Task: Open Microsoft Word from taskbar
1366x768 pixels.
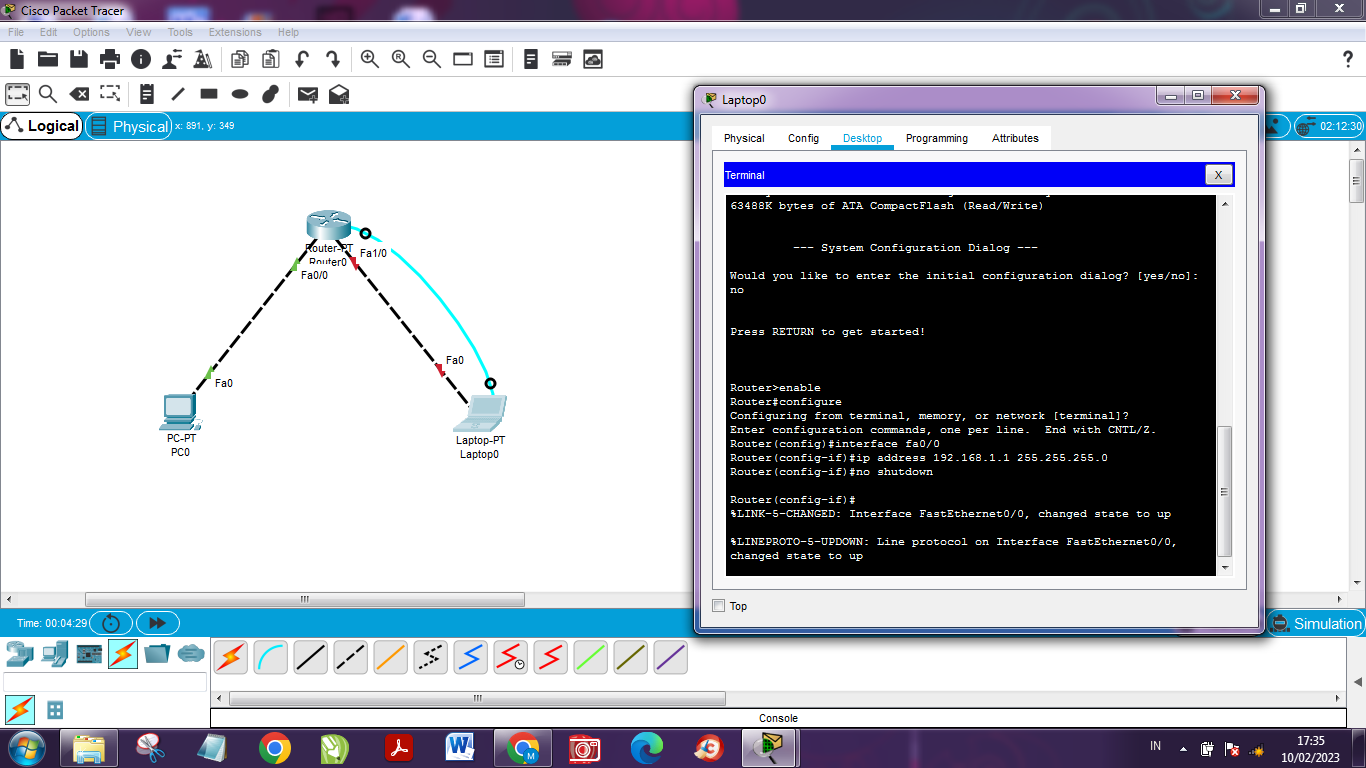Action: point(461,747)
